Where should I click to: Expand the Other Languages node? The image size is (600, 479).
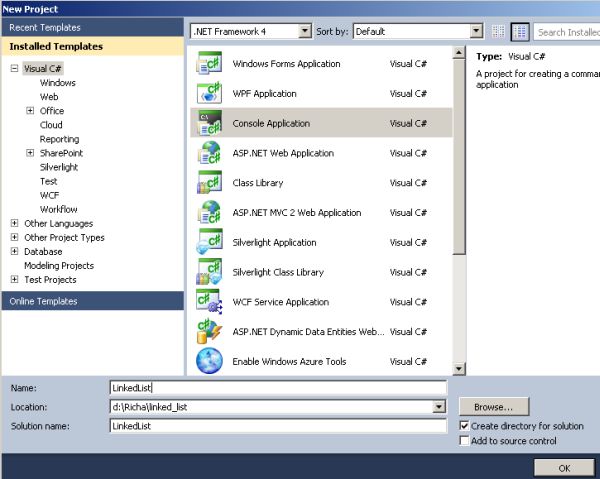coord(15,223)
